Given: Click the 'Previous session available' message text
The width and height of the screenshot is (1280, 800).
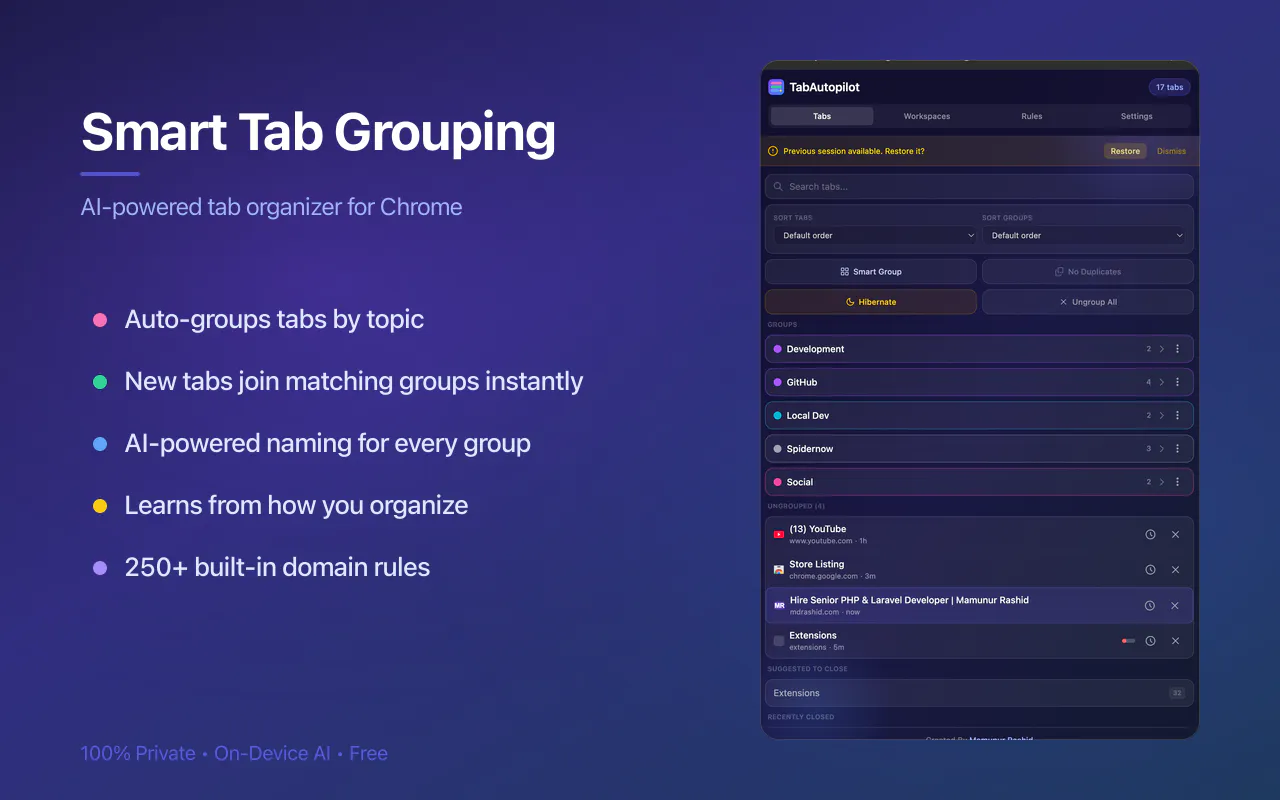Looking at the screenshot, I should click(854, 151).
